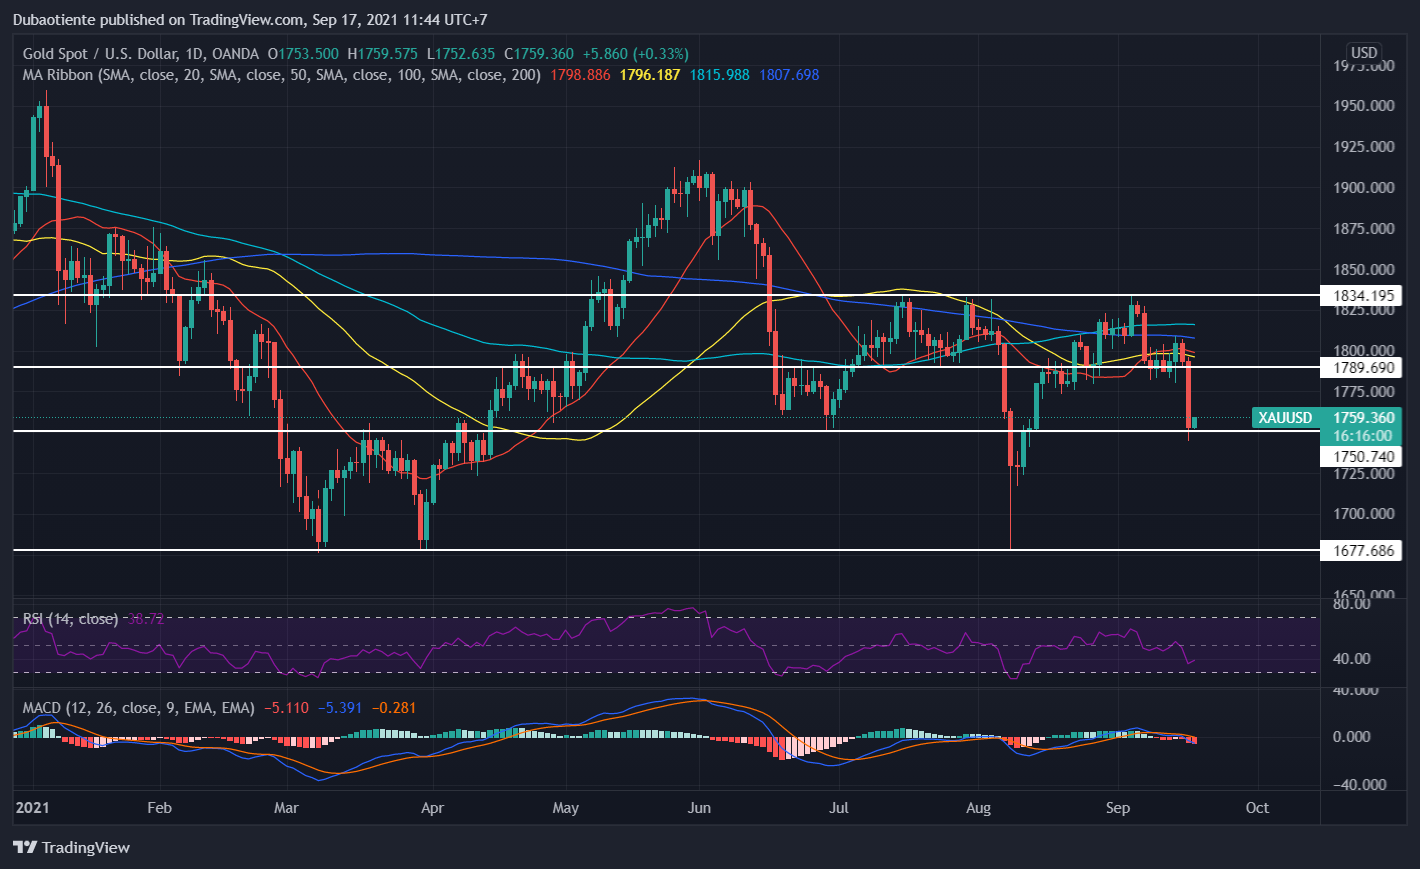The height and width of the screenshot is (869, 1420).
Task: Click the 1925.000 price axis label
Action: tap(1364, 147)
